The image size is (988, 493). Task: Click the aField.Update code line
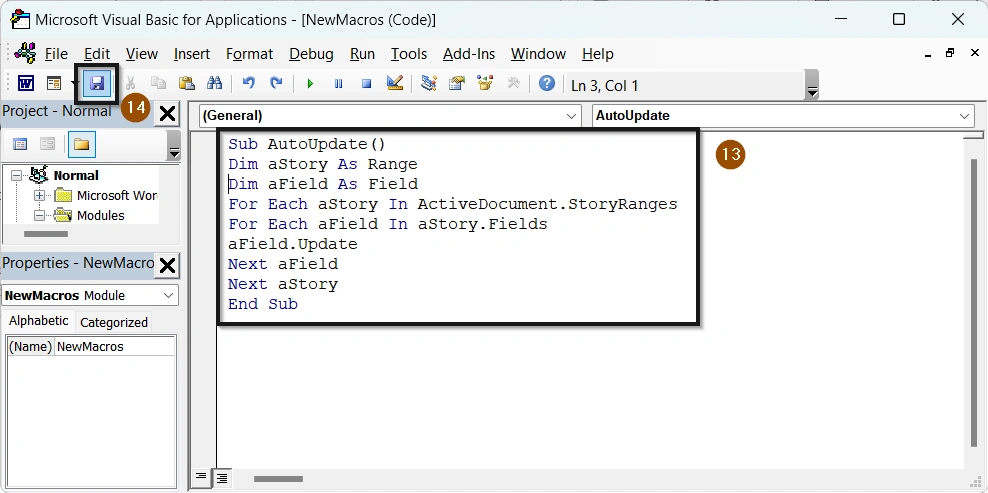pos(292,244)
